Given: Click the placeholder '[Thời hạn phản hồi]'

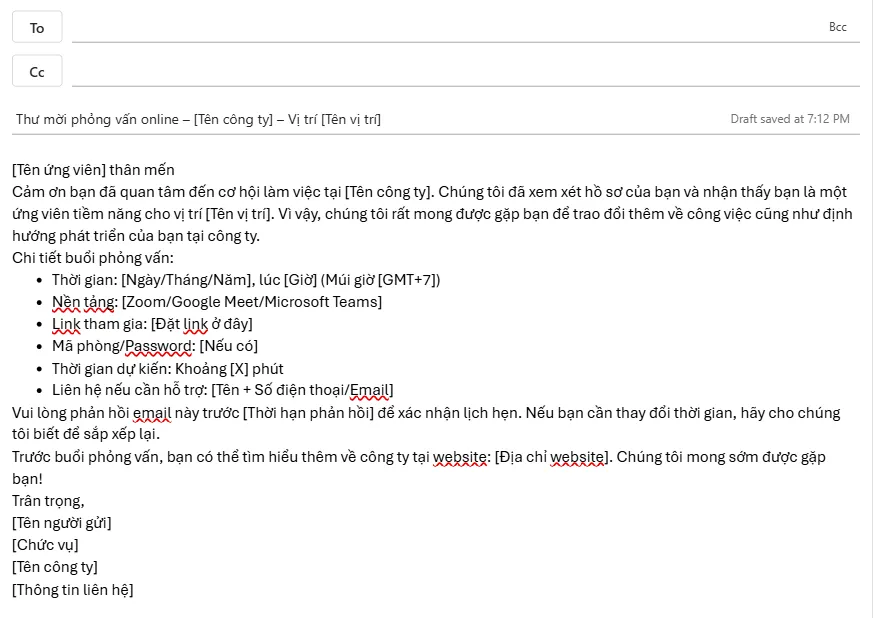Looking at the screenshot, I should point(308,413).
